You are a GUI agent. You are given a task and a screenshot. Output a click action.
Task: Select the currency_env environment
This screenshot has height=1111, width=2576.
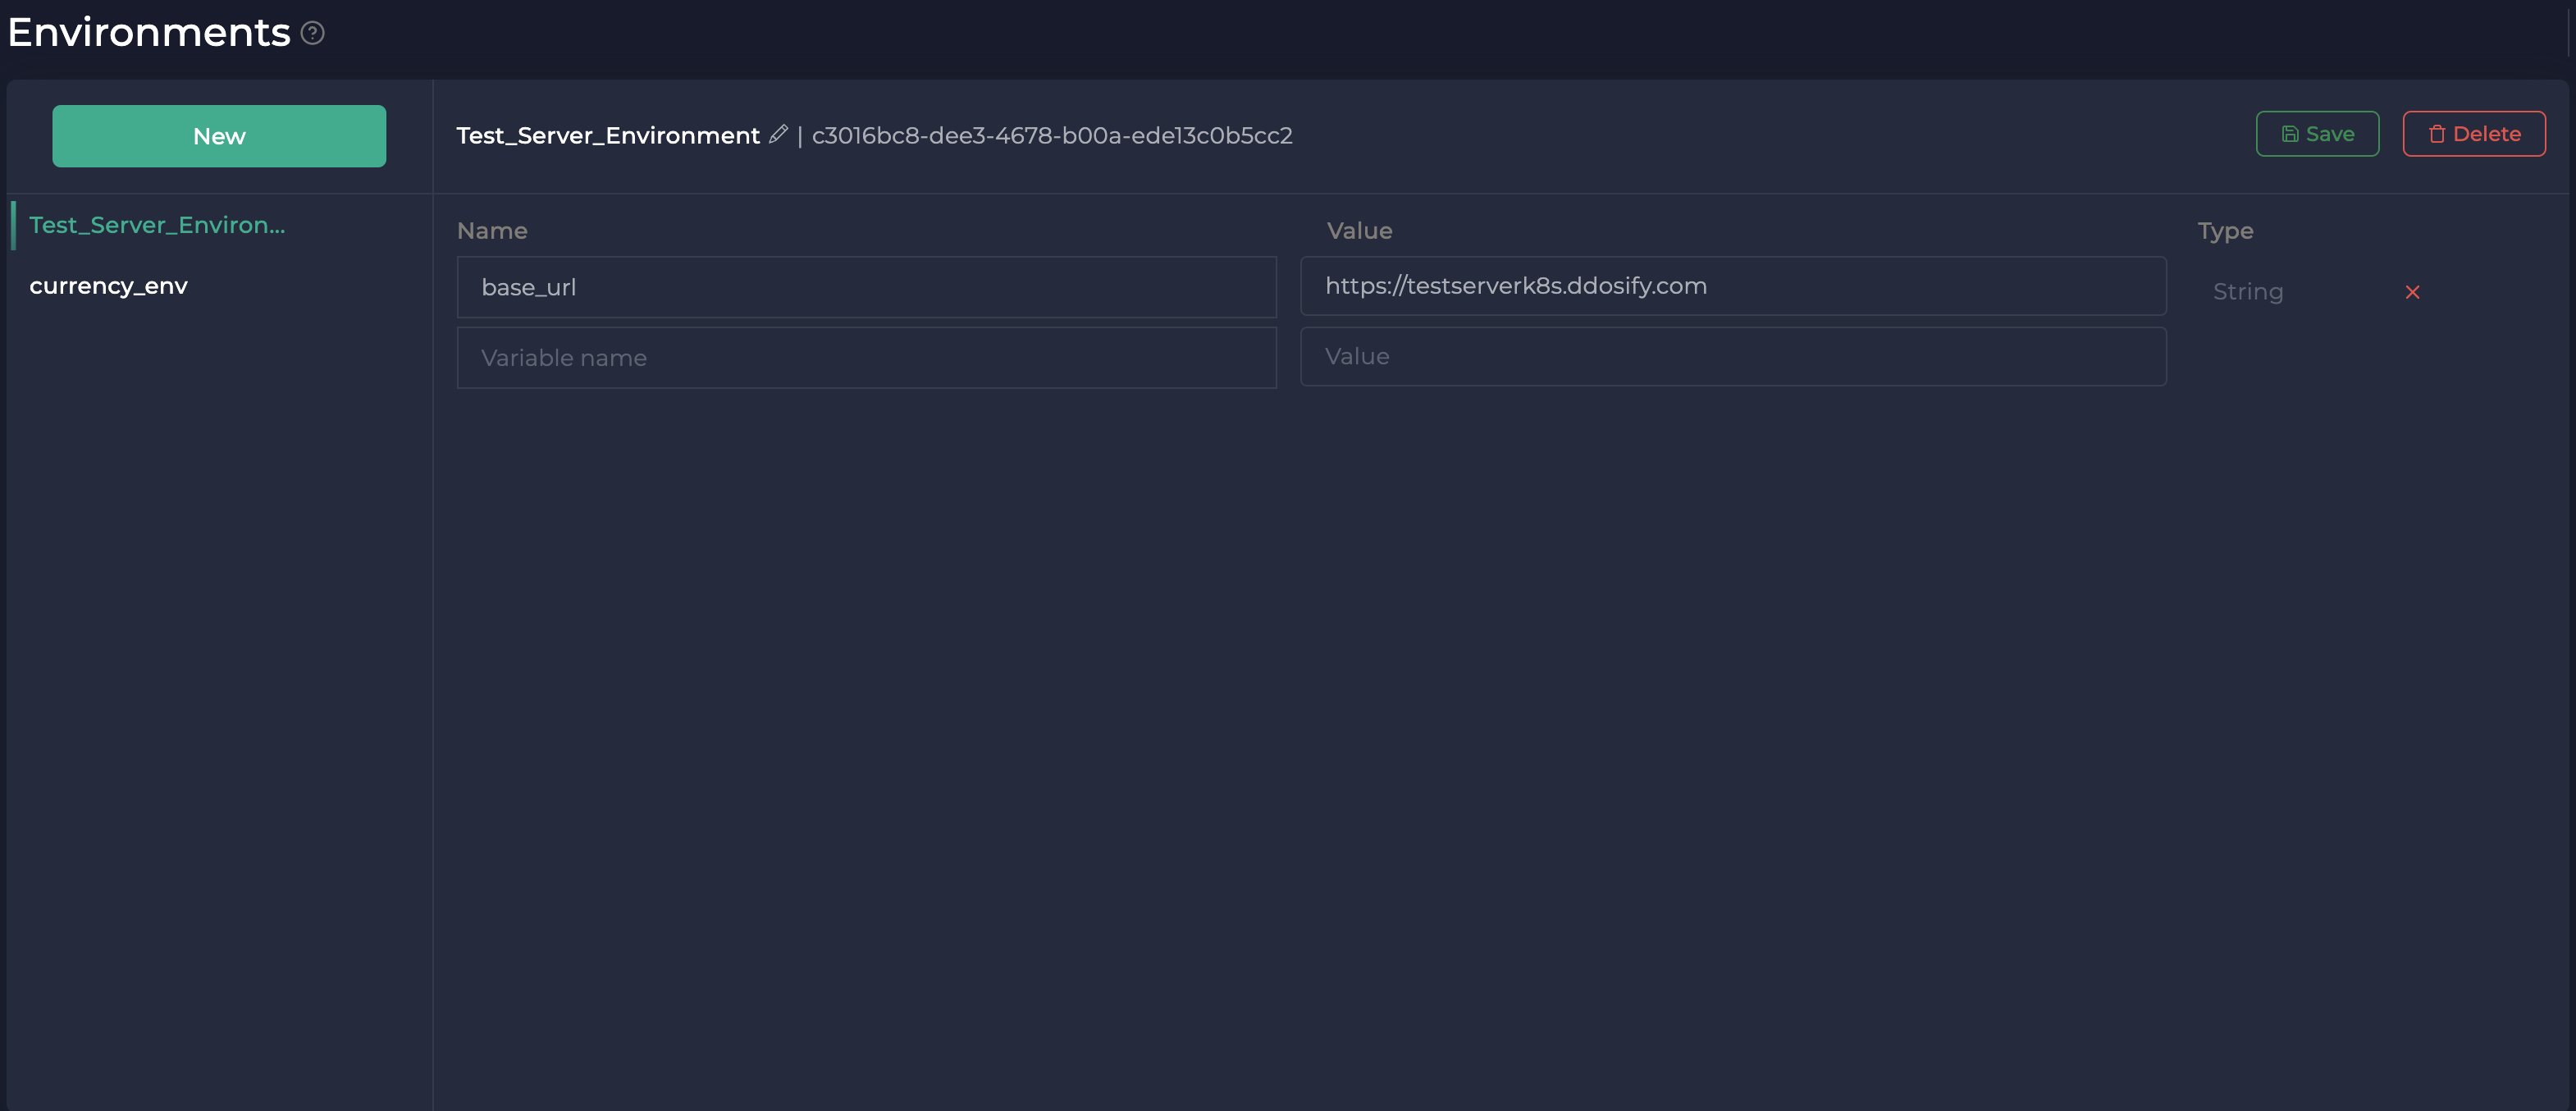pyautogui.click(x=109, y=285)
